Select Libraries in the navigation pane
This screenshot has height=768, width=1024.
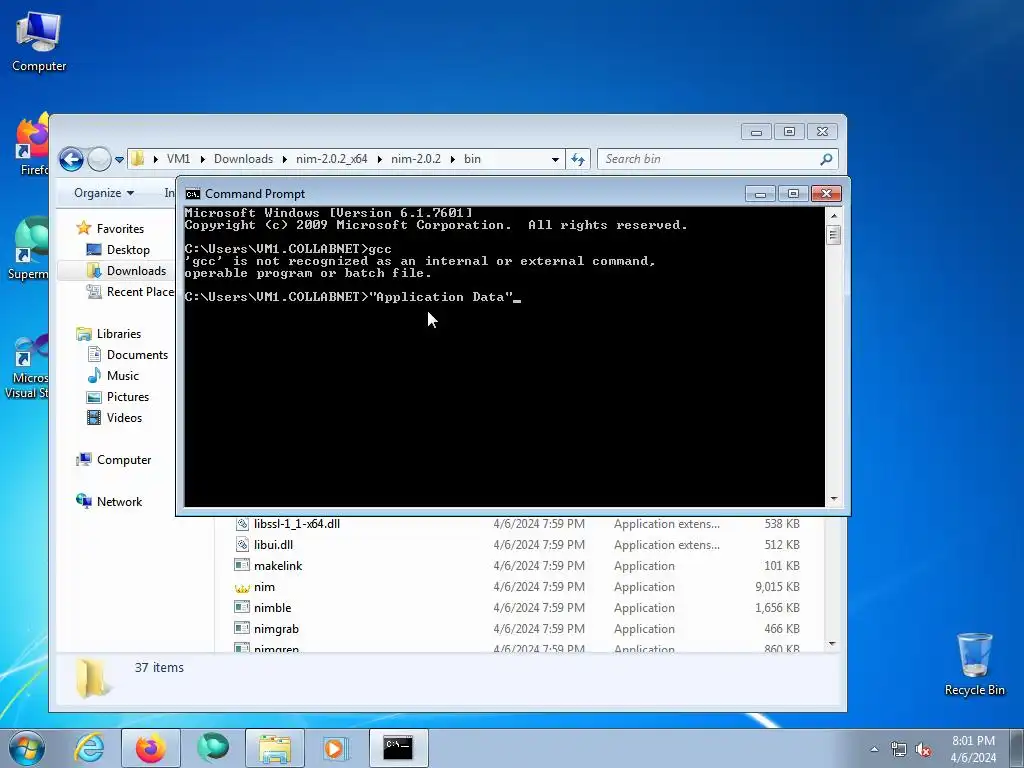pyautogui.click(x=118, y=333)
